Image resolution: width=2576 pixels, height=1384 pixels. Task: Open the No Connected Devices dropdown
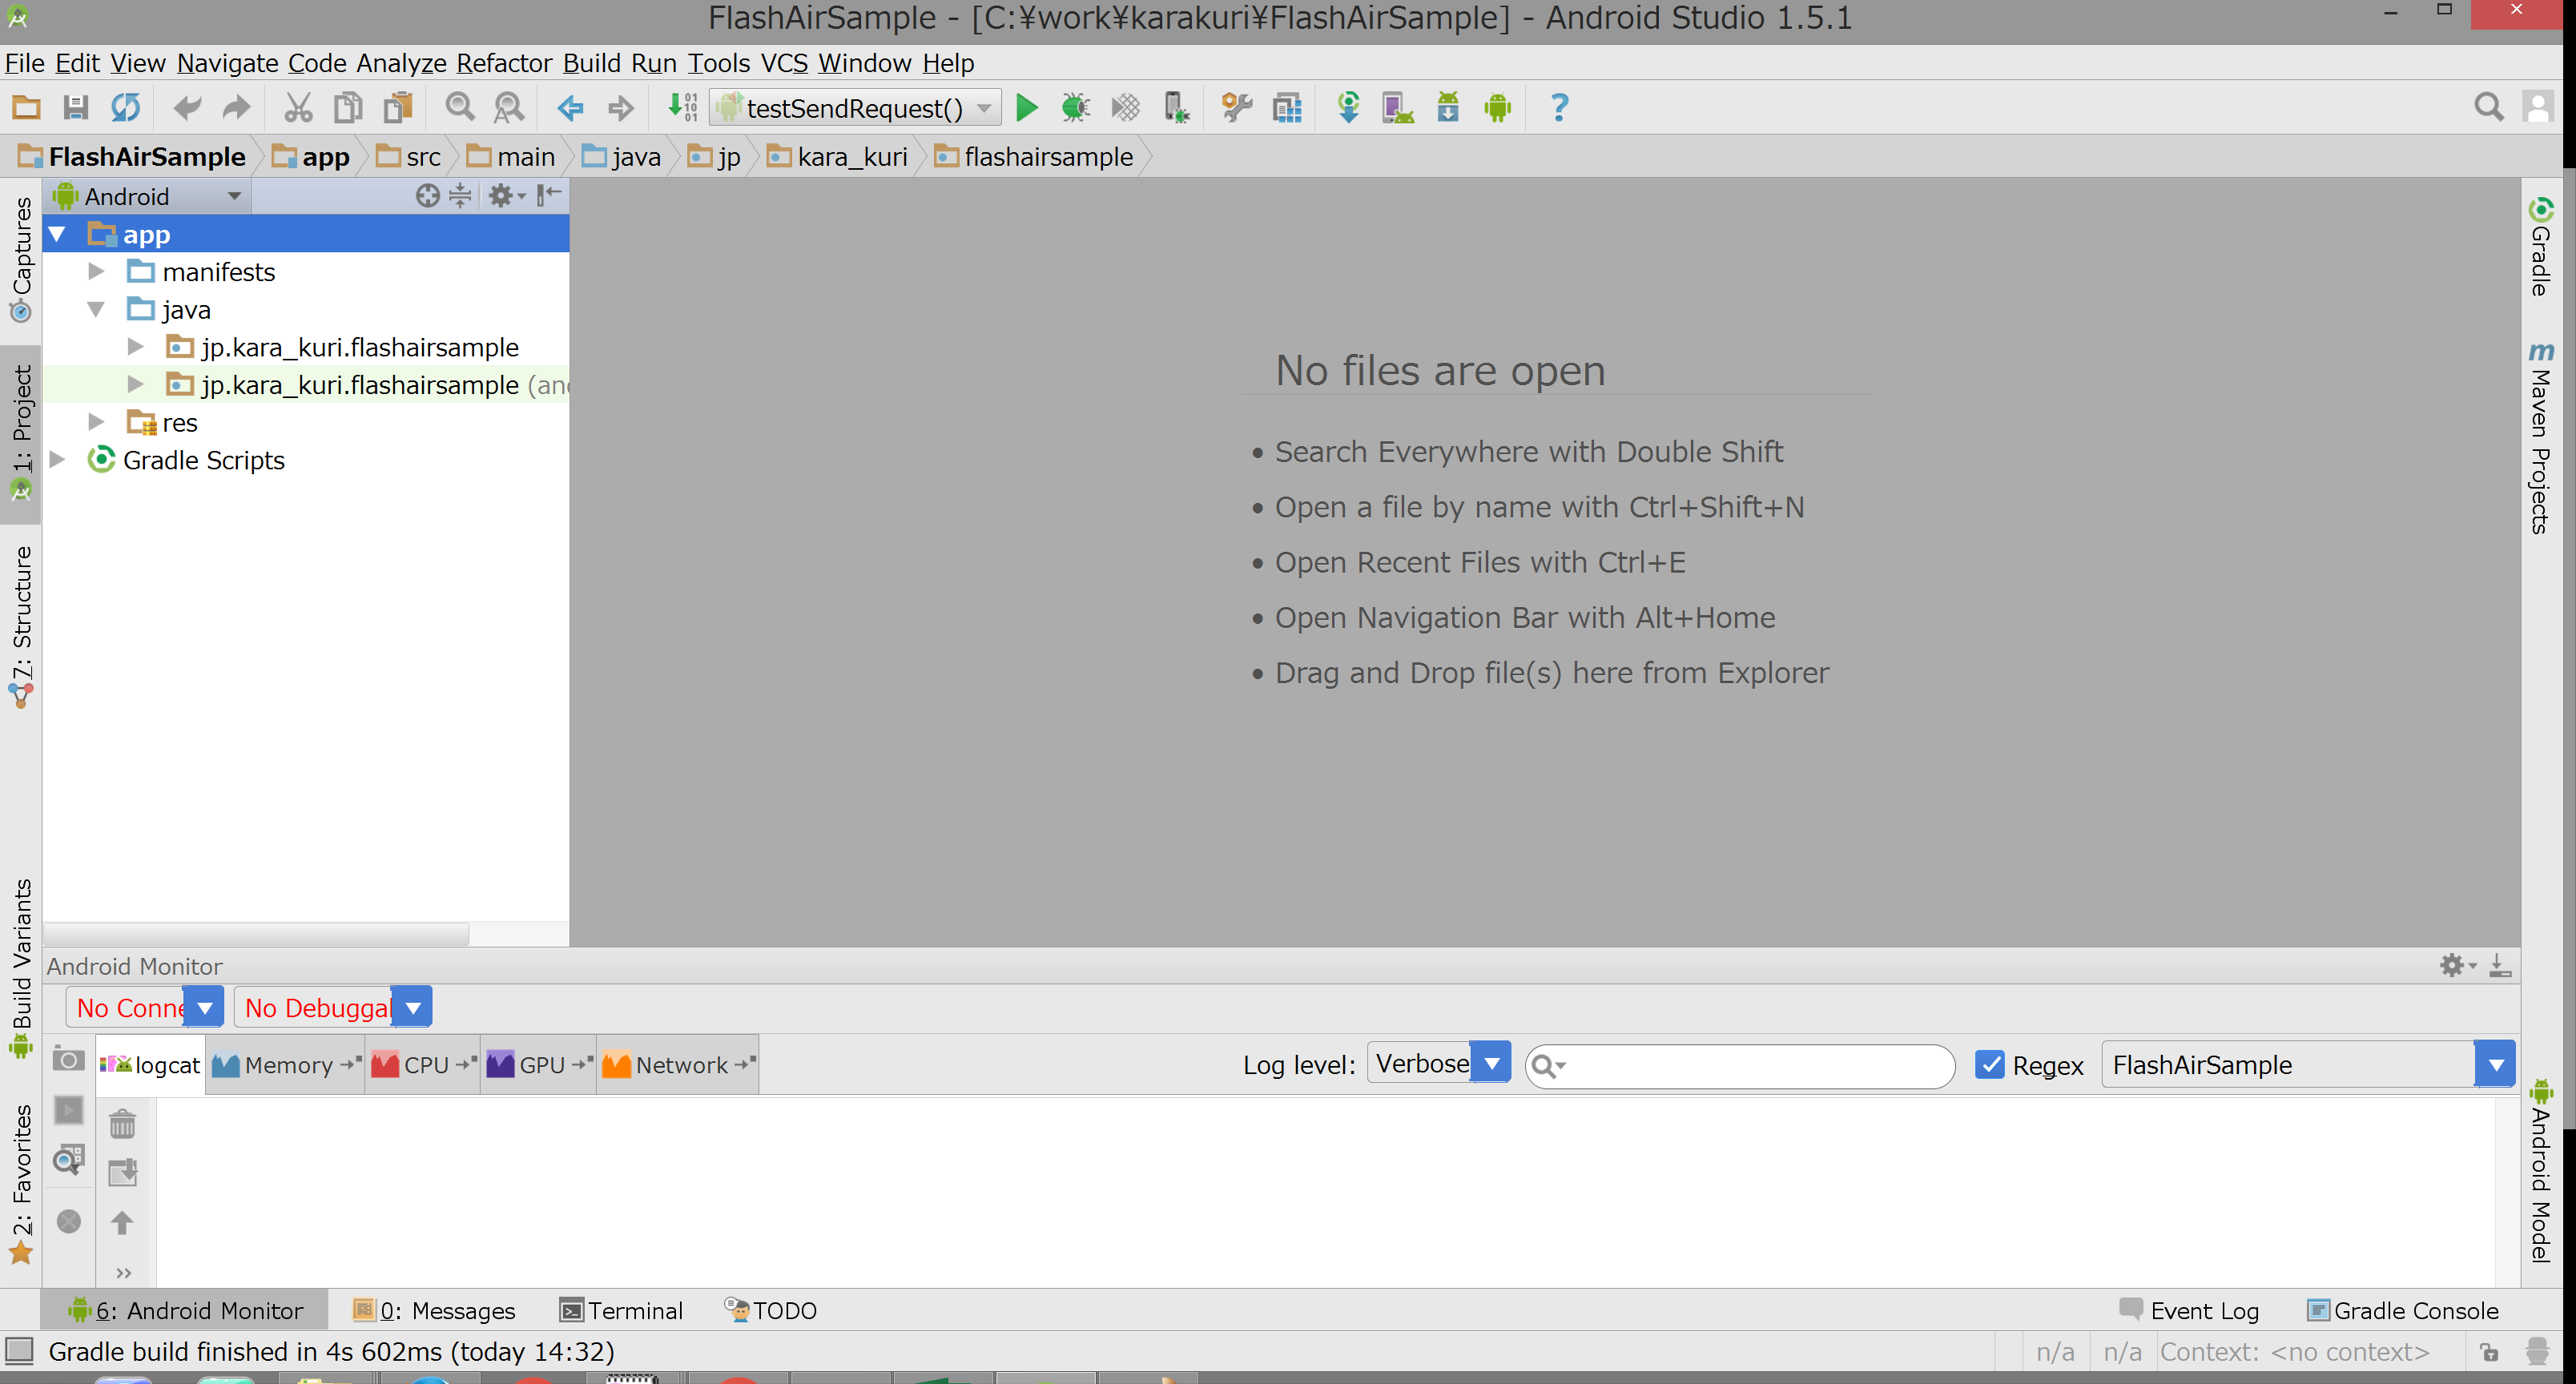point(145,1007)
